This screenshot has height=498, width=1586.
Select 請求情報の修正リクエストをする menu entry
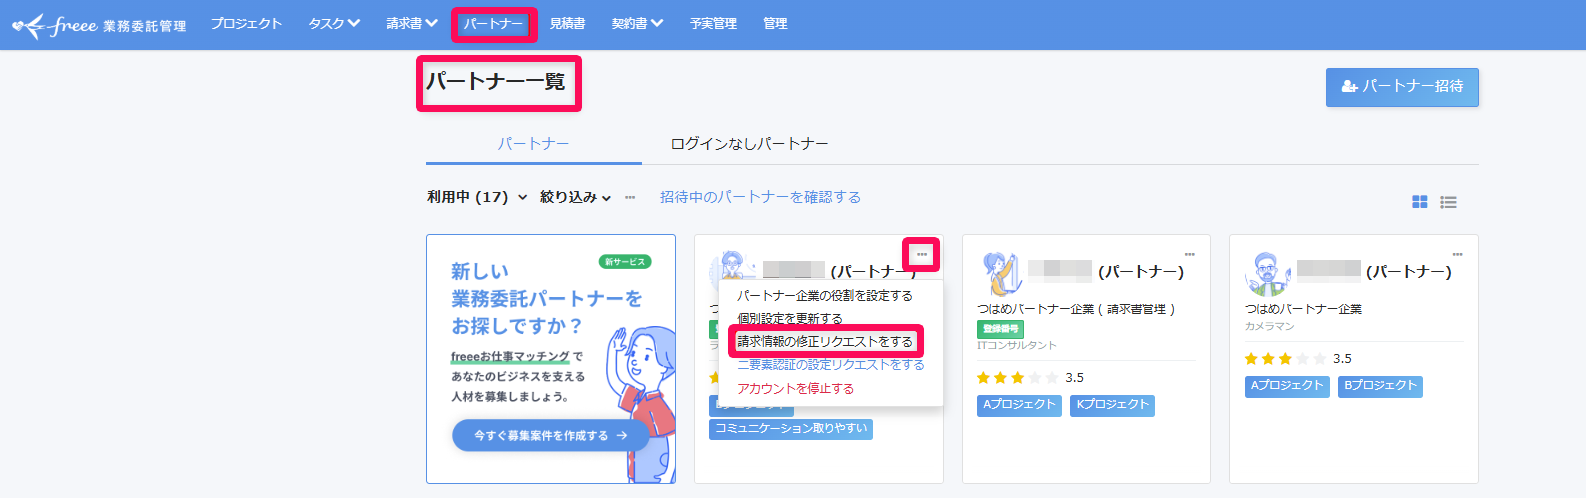click(825, 342)
